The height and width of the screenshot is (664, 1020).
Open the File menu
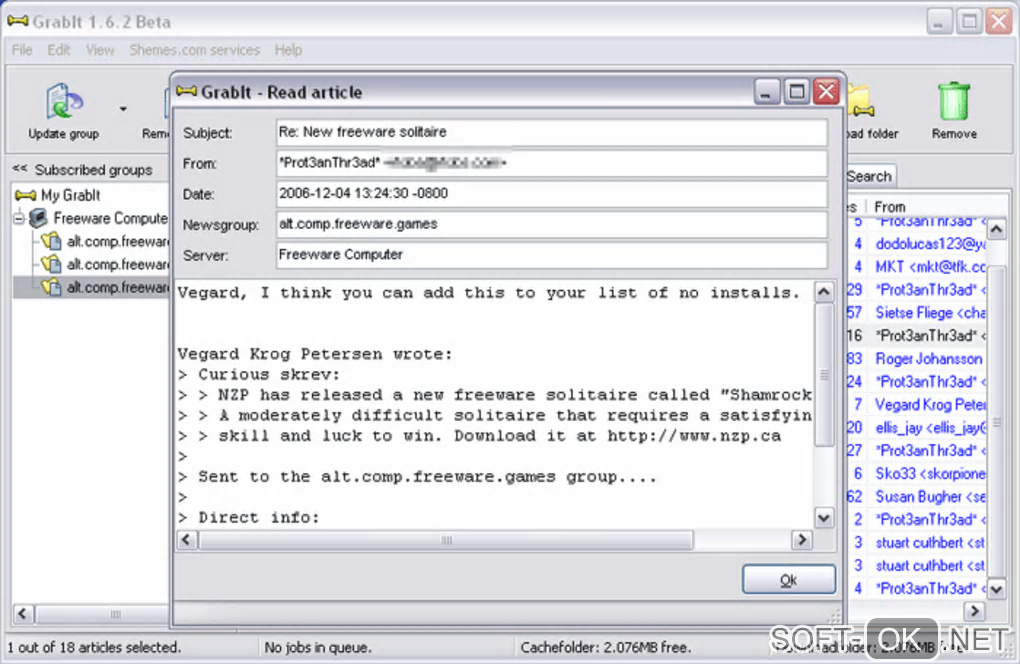[x=21, y=50]
